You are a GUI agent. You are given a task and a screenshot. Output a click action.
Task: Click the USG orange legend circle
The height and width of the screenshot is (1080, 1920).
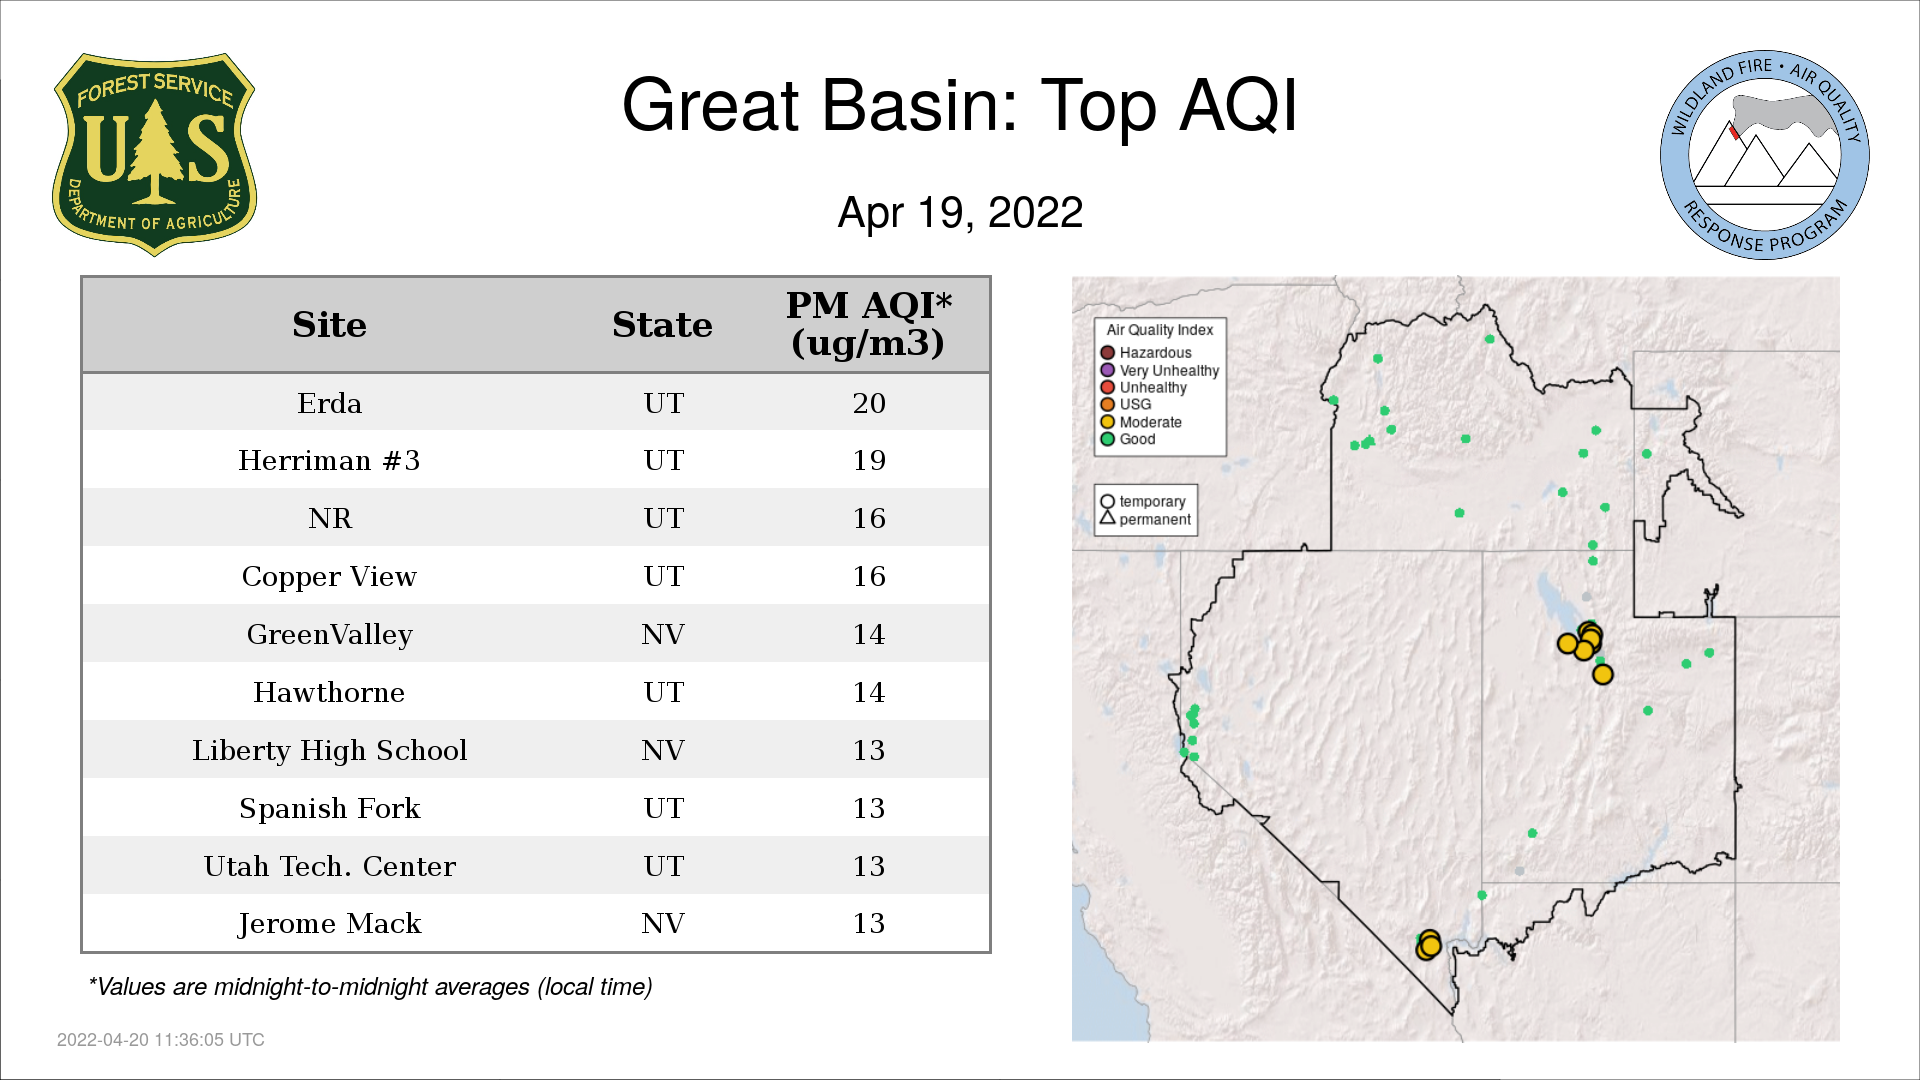1107,404
